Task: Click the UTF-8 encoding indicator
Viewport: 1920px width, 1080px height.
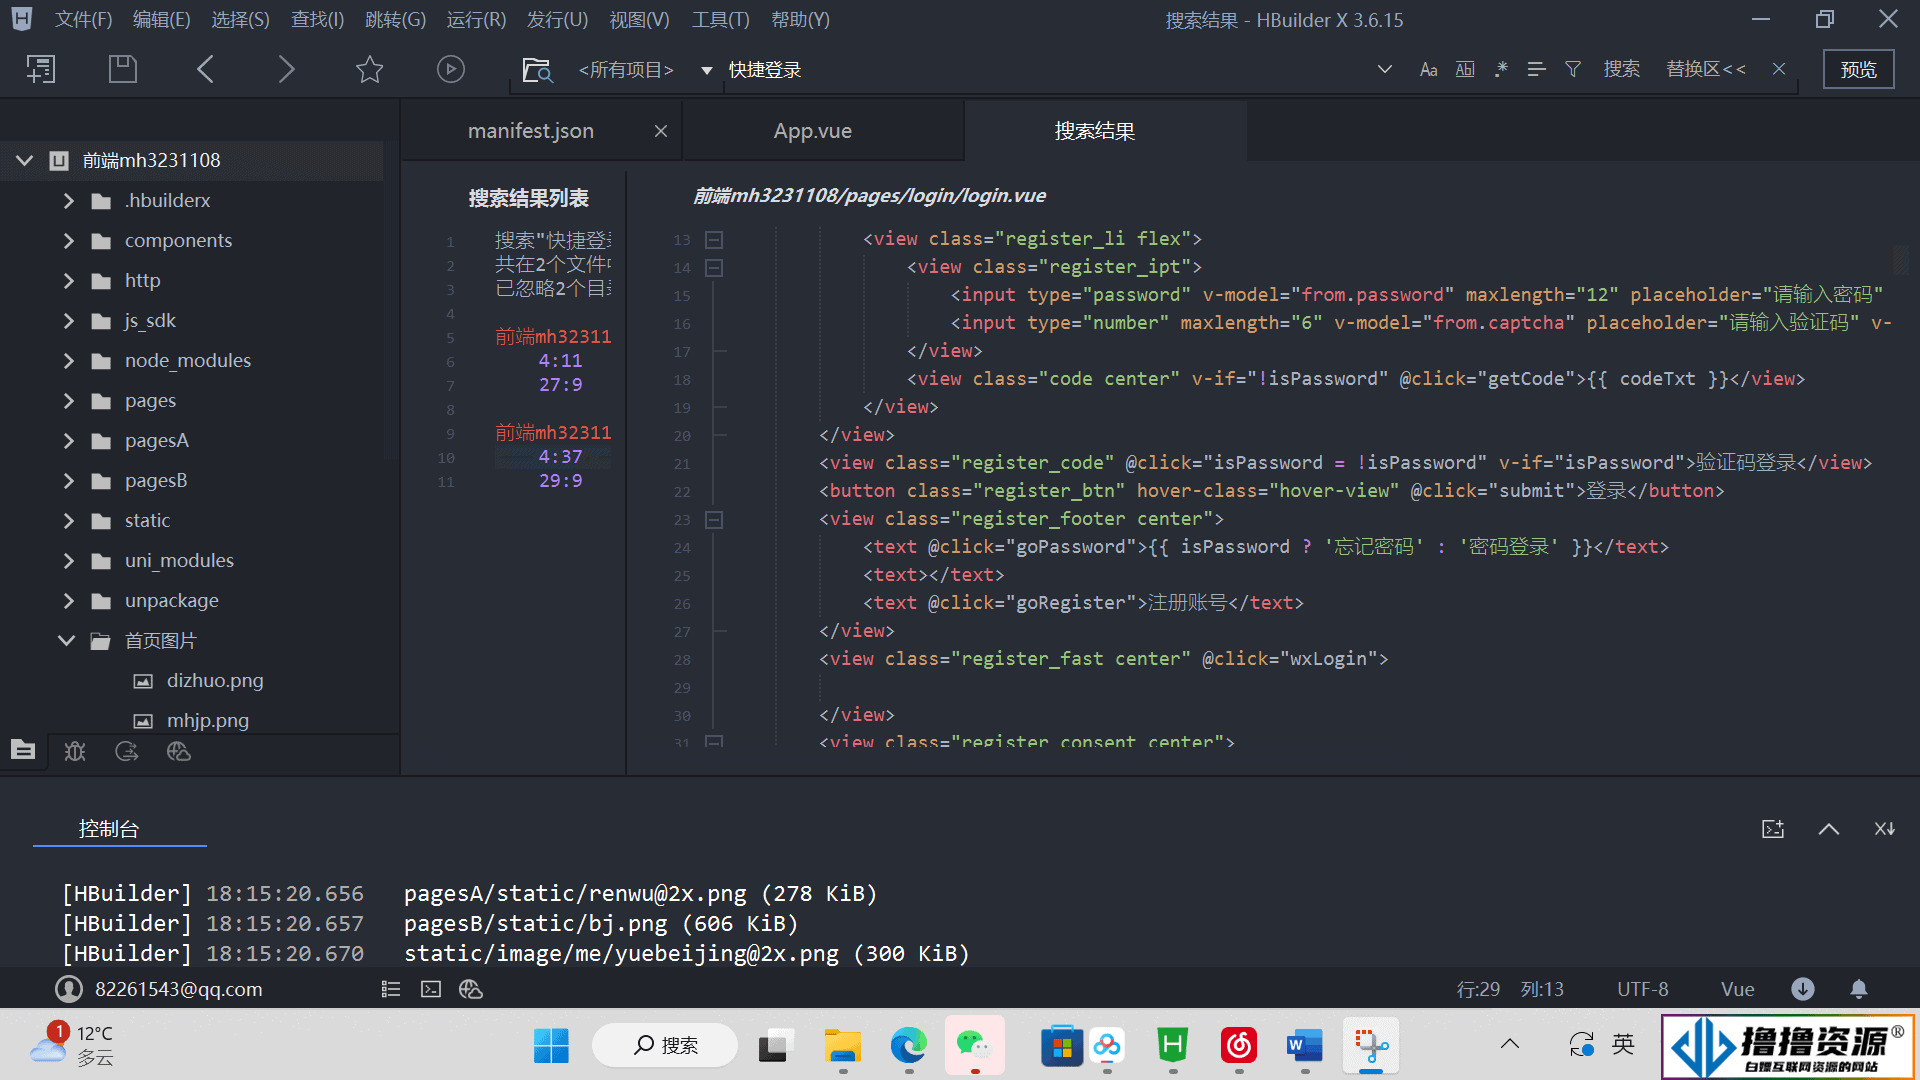Action: tap(1643, 989)
